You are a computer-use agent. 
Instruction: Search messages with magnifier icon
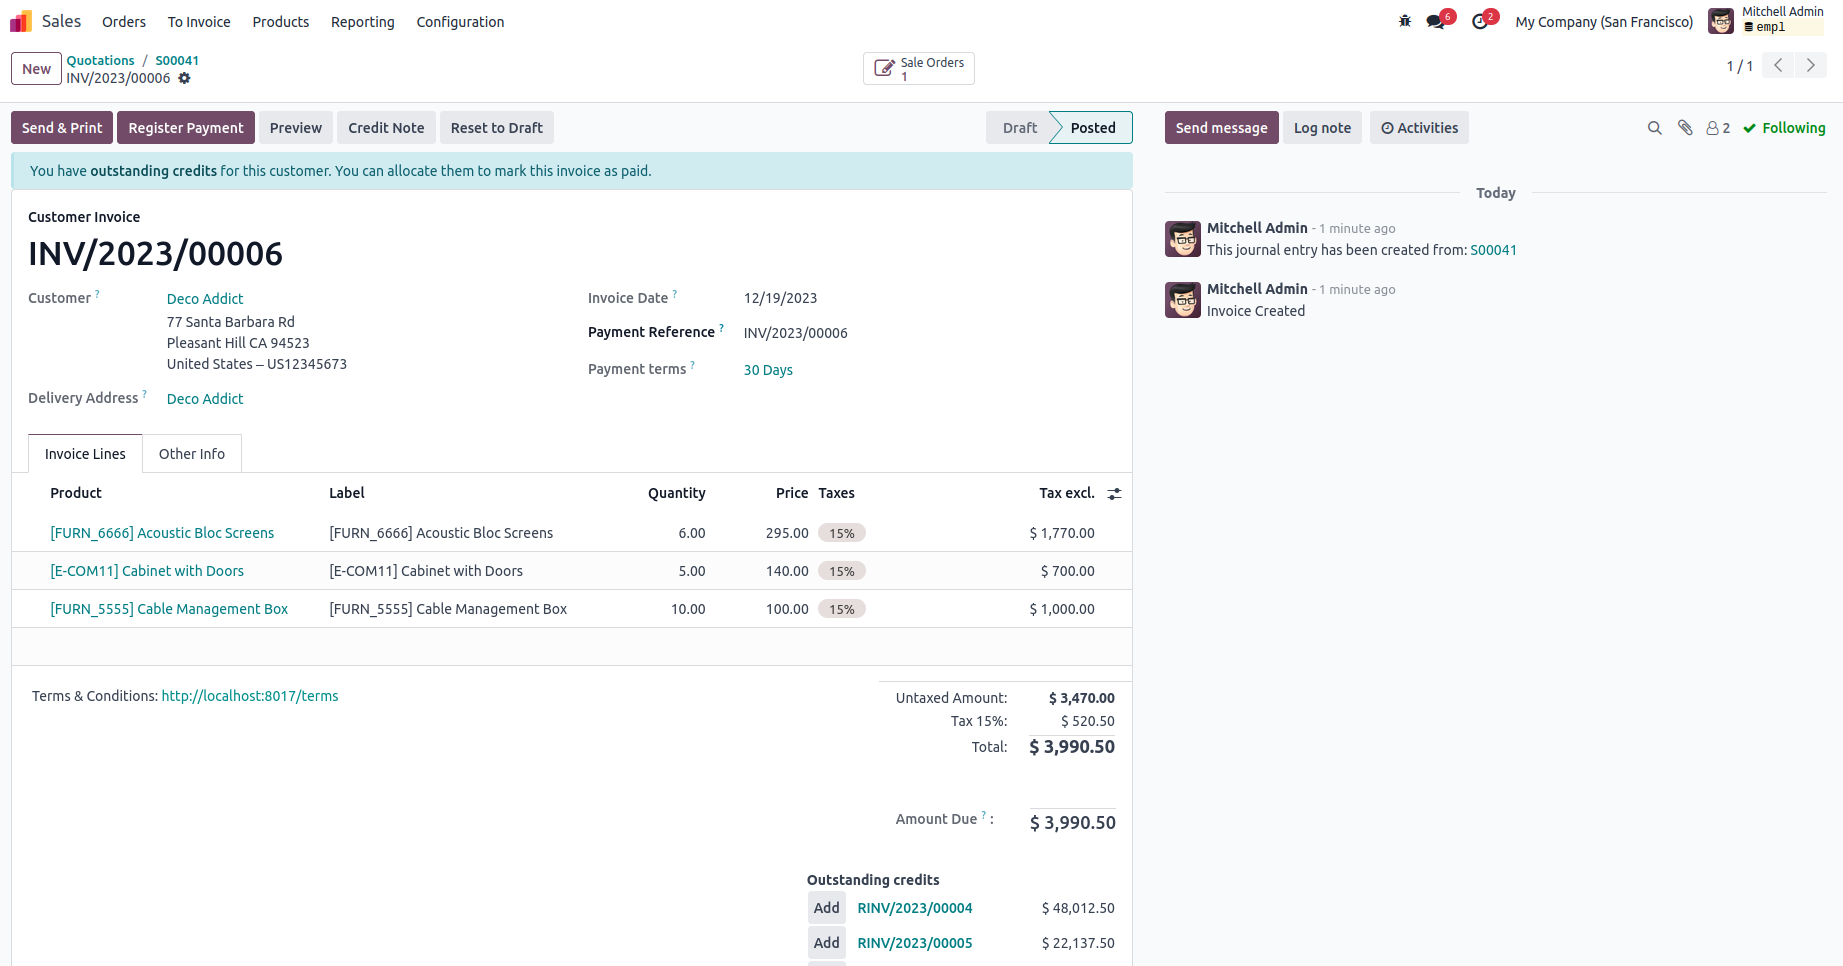(x=1655, y=128)
